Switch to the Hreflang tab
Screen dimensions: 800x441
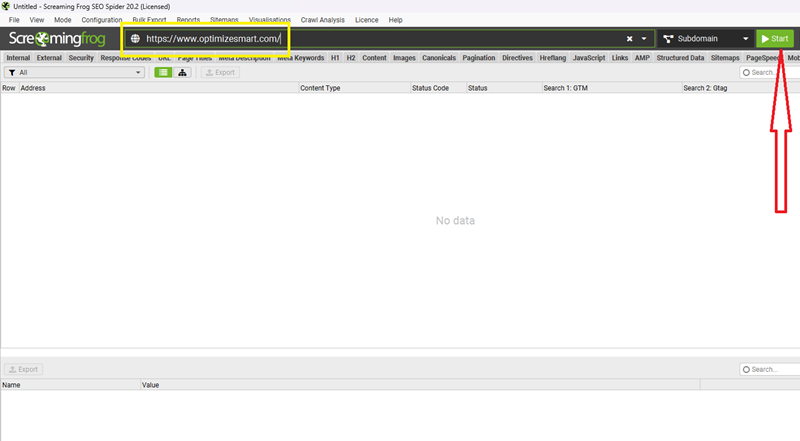[553, 58]
